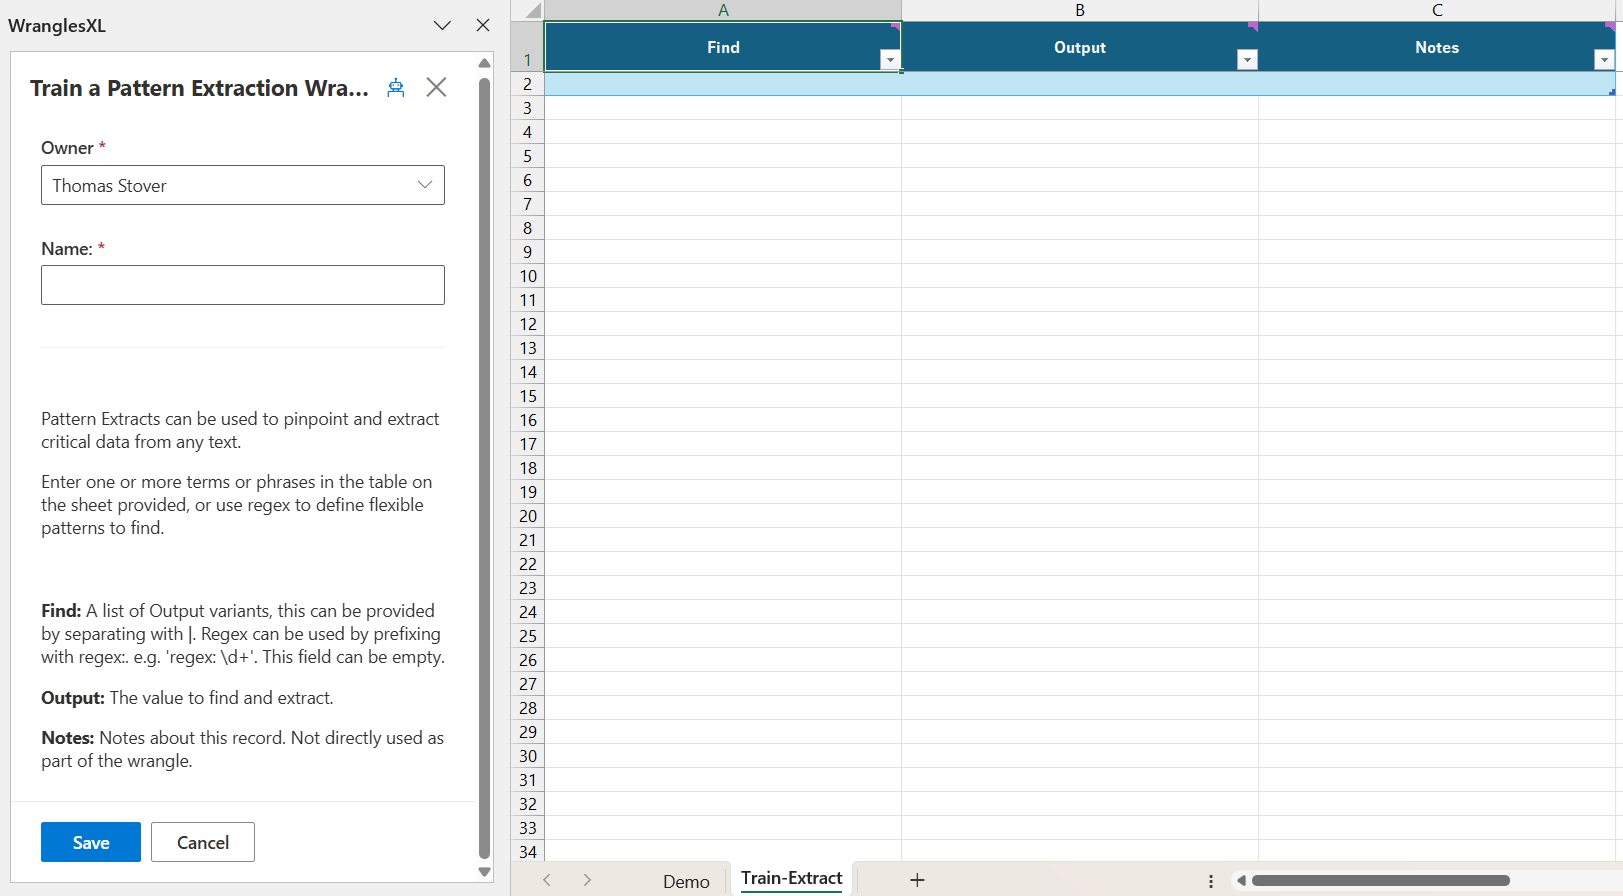Close the Train a Pattern Extraction panel

point(436,88)
